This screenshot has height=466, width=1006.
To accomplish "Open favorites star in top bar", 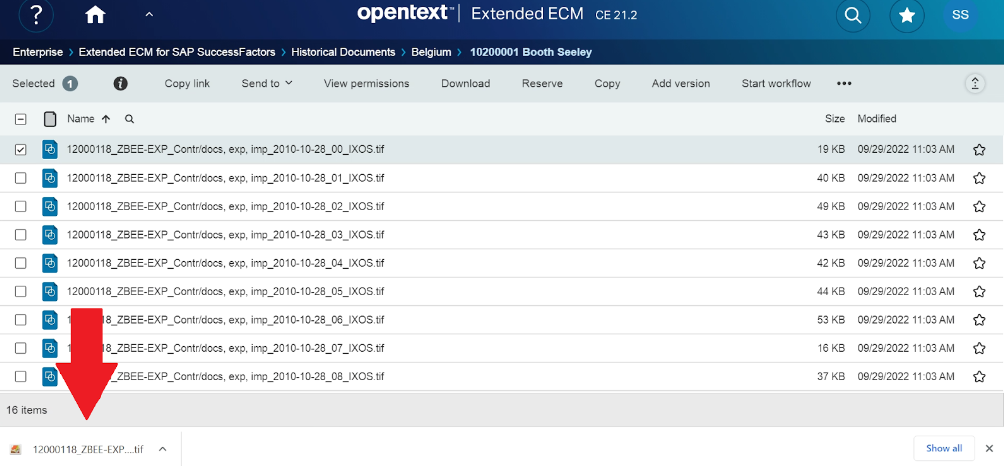I will coord(906,15).
